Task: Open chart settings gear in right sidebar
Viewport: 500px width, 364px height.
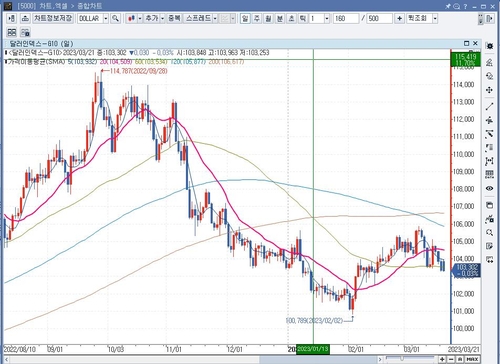Action: (489, 46)
